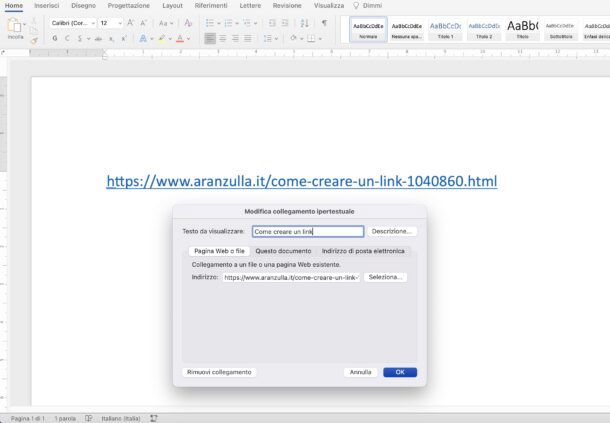Click increase indent icon
This screenshot has width=610, height=423.
pos(285,23)
